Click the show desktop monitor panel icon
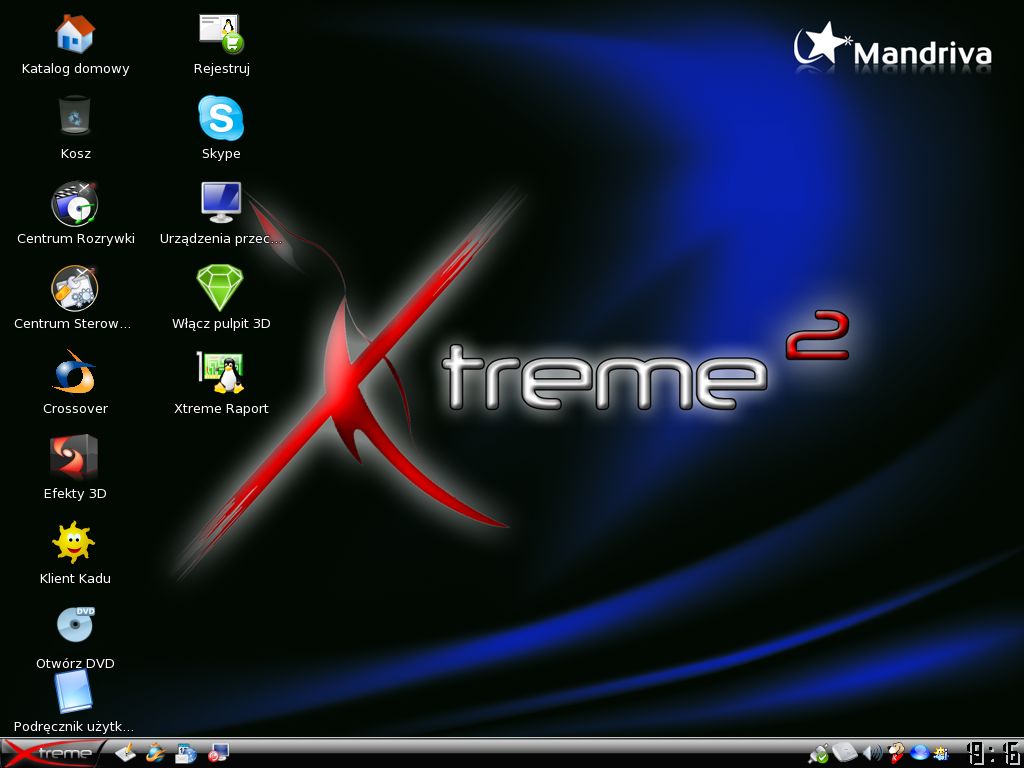The width and height of the screenshot is (1024, 768). (217, 754)
